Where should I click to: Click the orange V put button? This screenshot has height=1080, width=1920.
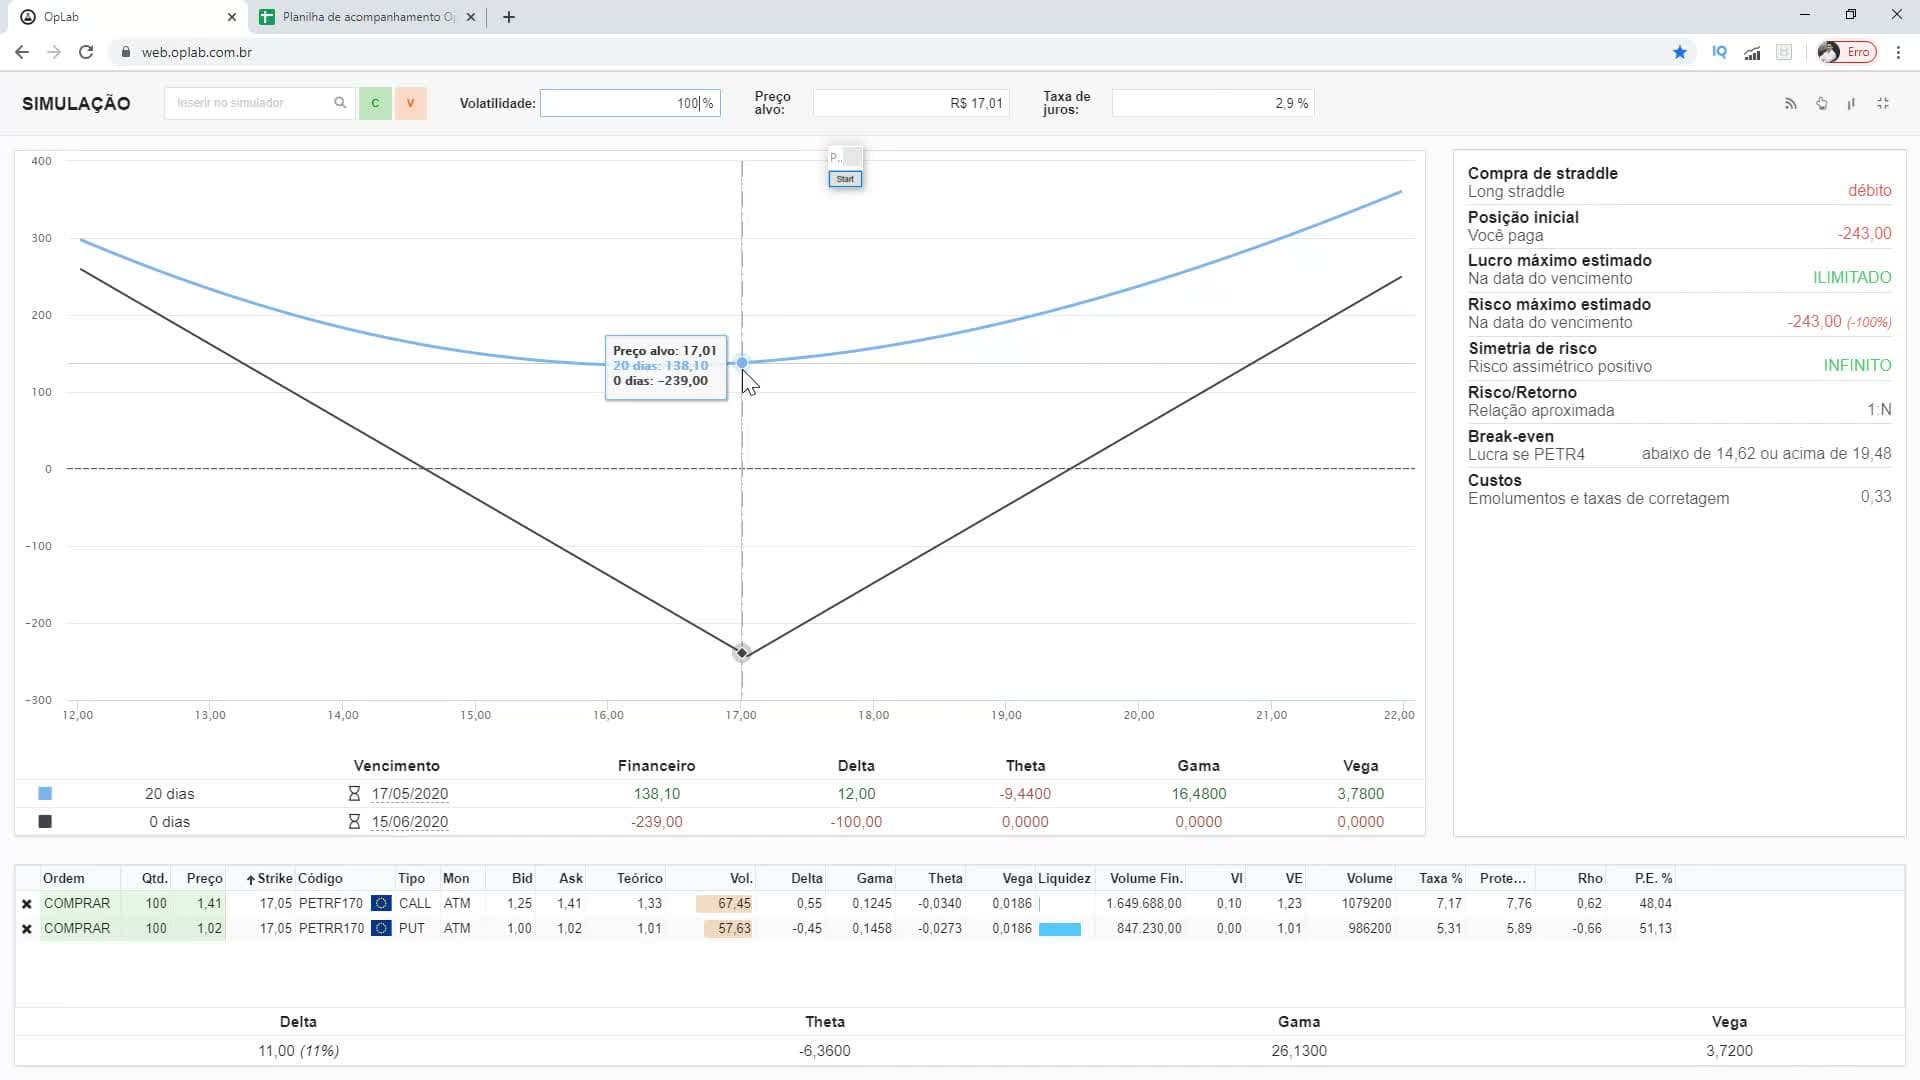click(410, 103)
